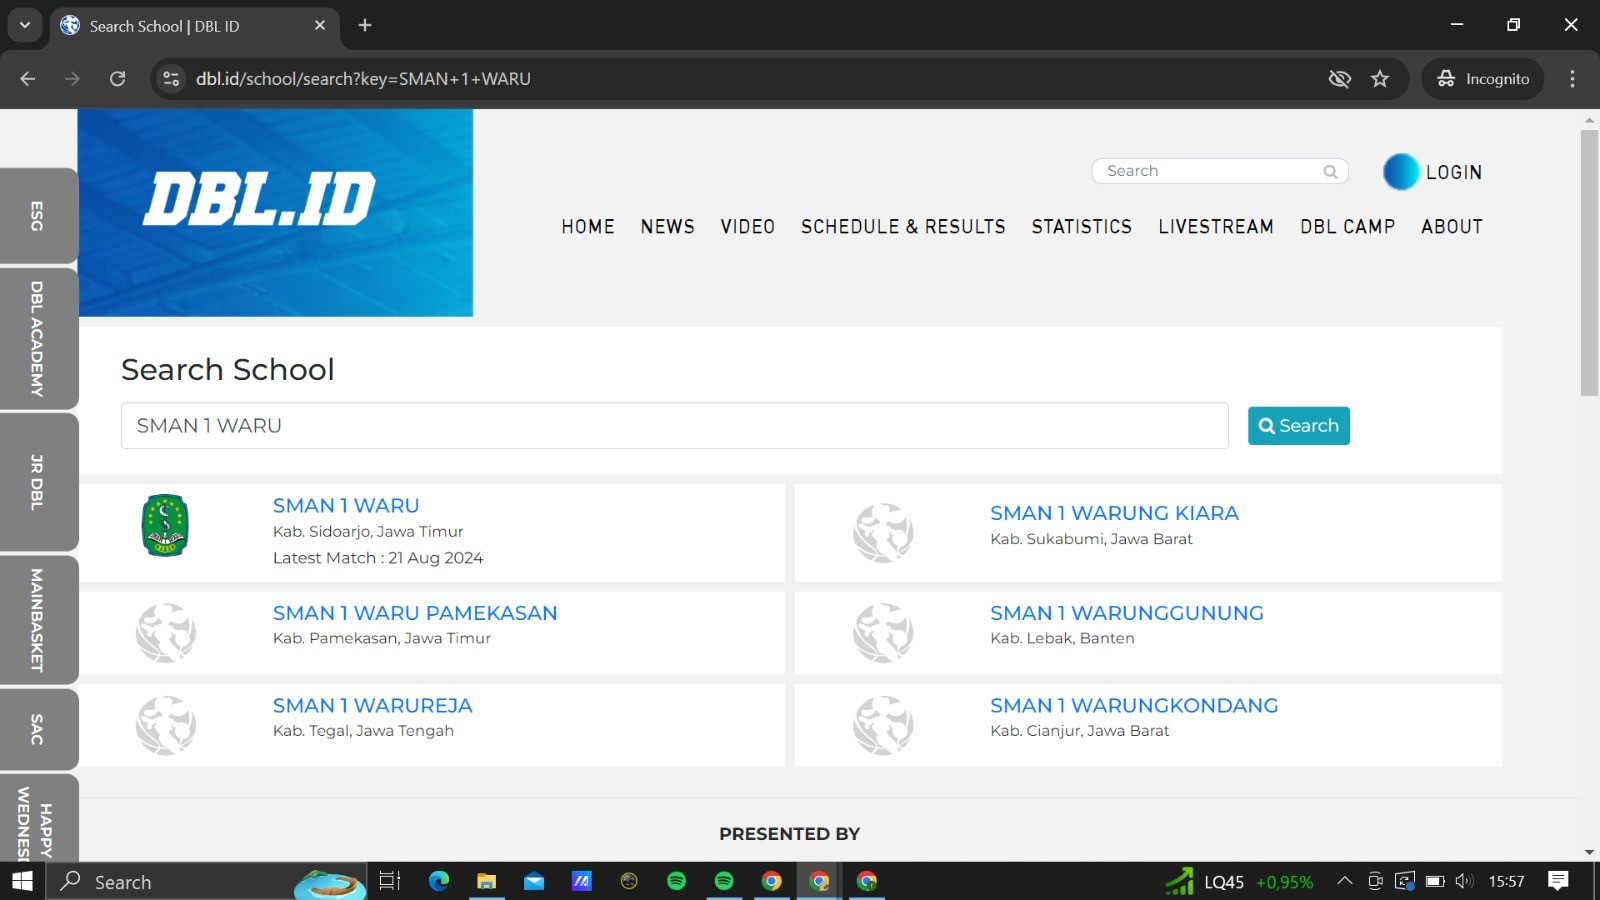Viewport: 1600px width, 900px height.
Task: Focus the header Search field
Action: [1220, 171]
